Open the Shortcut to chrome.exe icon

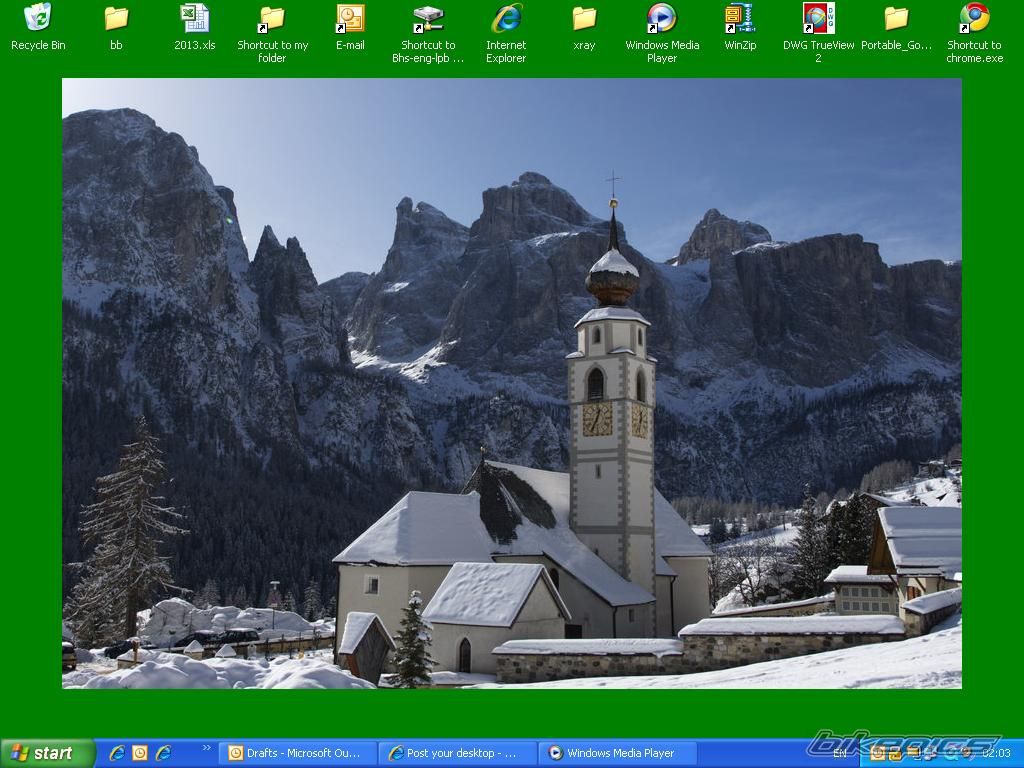click(974, 18)
